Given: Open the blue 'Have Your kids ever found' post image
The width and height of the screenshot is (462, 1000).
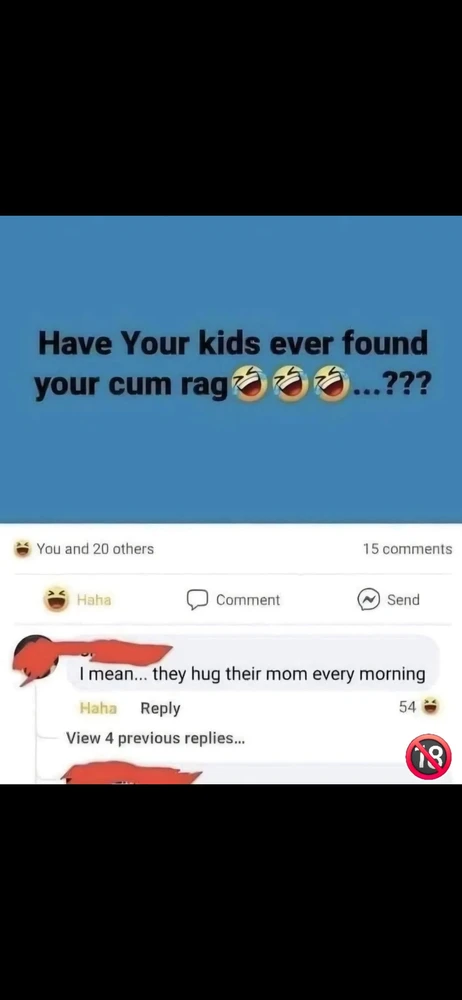Looking at the screenshot, I should 231,369.
